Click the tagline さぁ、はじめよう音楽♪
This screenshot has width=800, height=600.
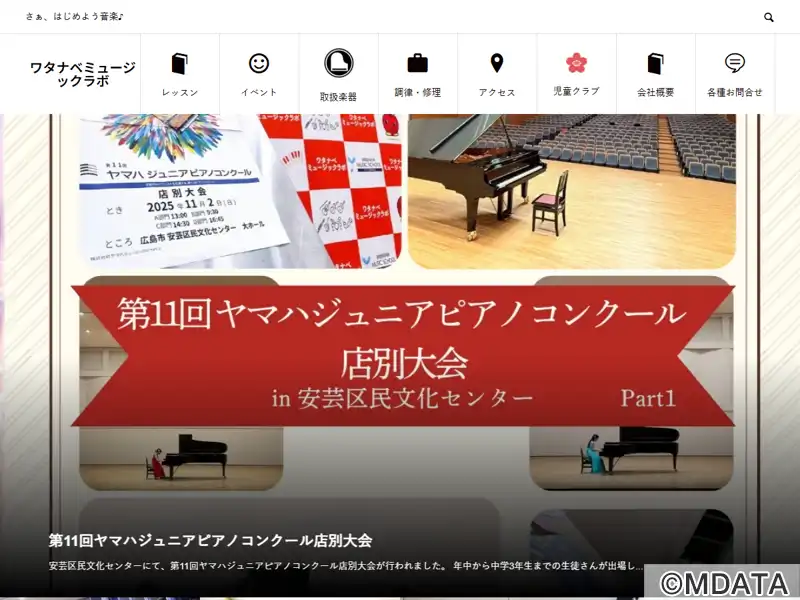[x=74, y=17]
